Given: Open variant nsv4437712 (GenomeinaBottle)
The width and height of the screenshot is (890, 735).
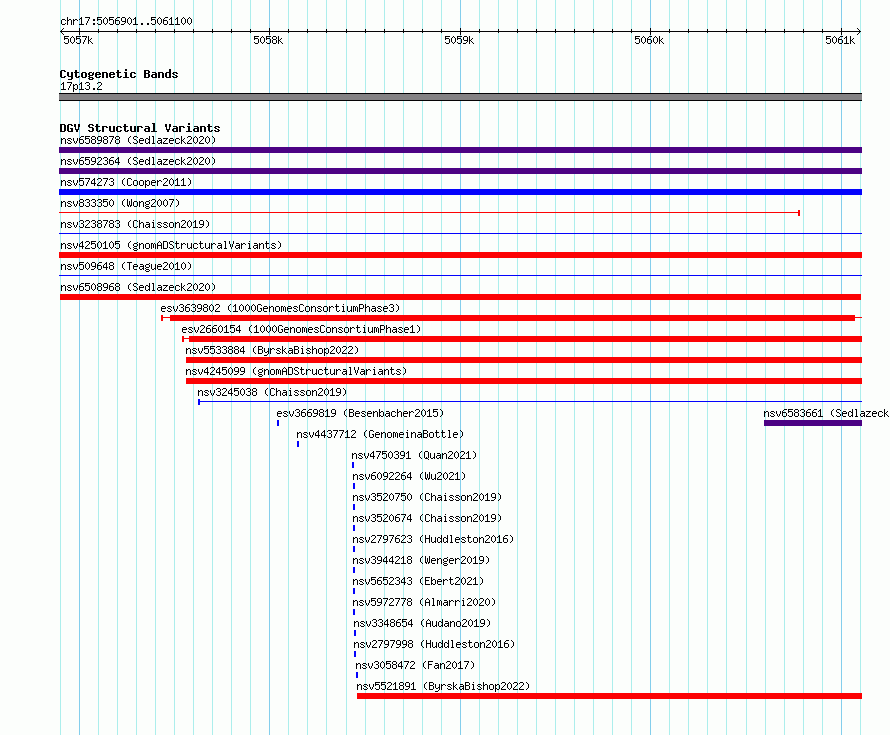Looking at the screenshot, I should [x=380, y=434].
